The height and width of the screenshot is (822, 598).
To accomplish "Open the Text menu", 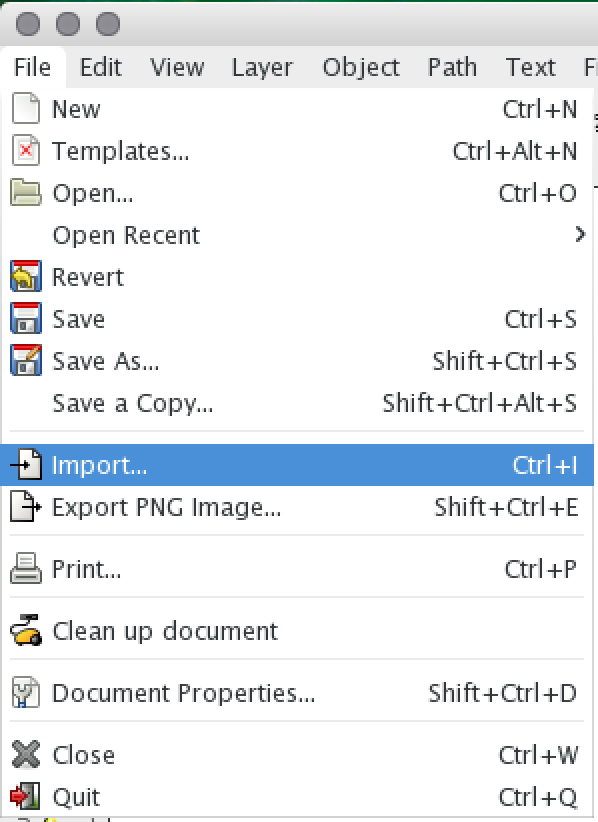I will (x=530, y=67).
